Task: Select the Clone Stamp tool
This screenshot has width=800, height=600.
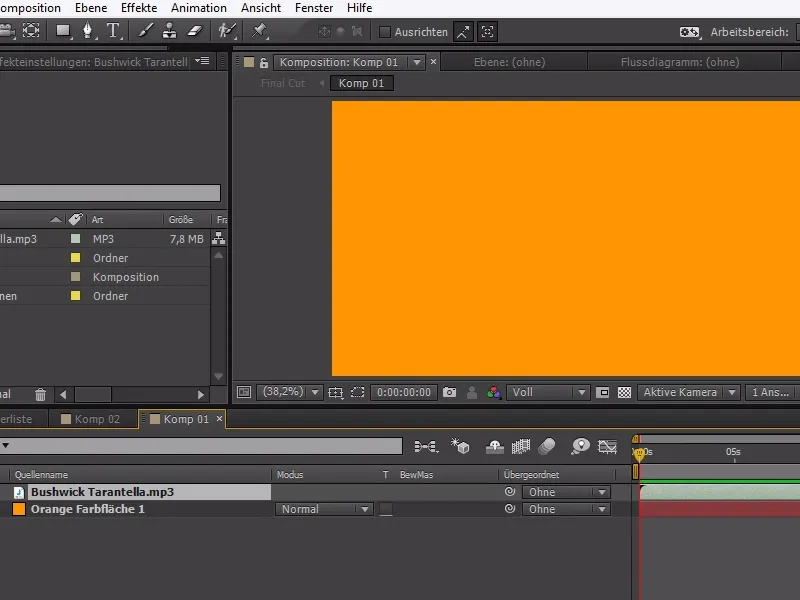Action: 169,31
